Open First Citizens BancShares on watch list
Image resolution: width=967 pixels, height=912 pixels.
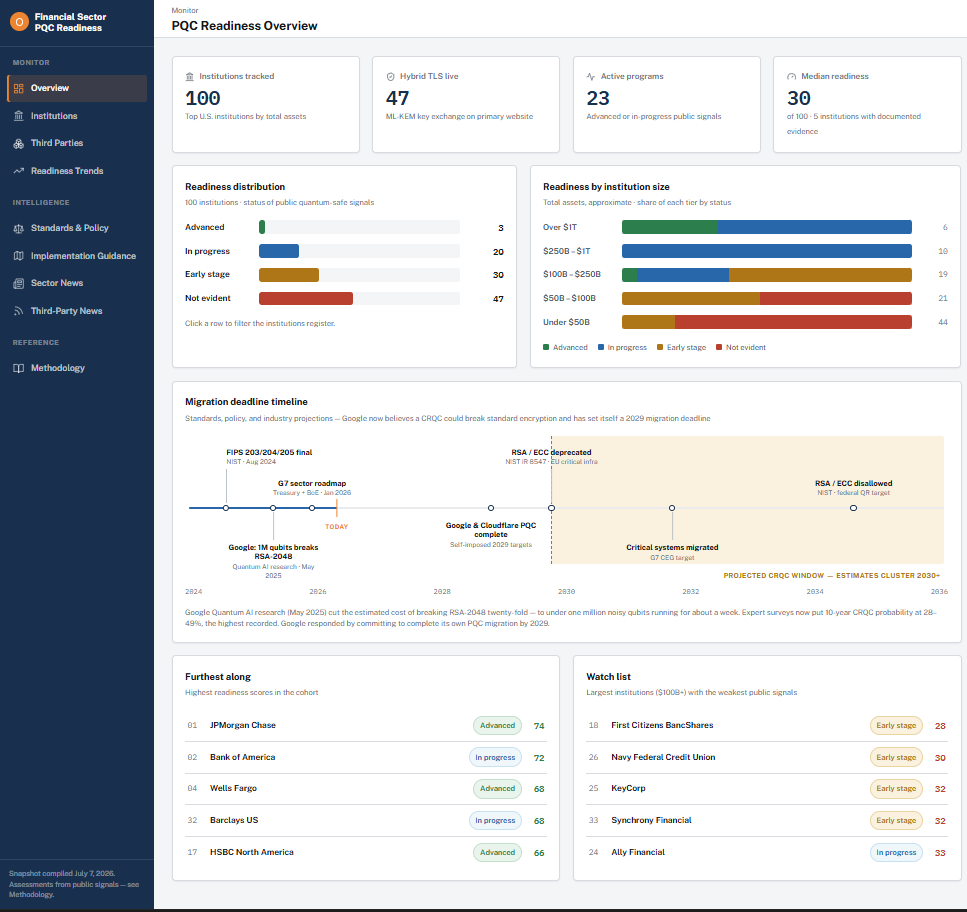(x=767, y=726)
